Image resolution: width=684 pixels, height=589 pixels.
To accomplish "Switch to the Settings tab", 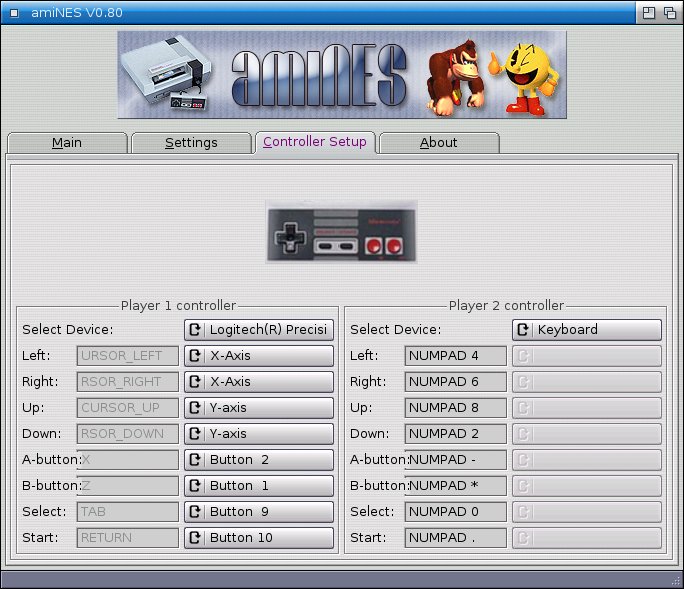I will pos(191,143).
